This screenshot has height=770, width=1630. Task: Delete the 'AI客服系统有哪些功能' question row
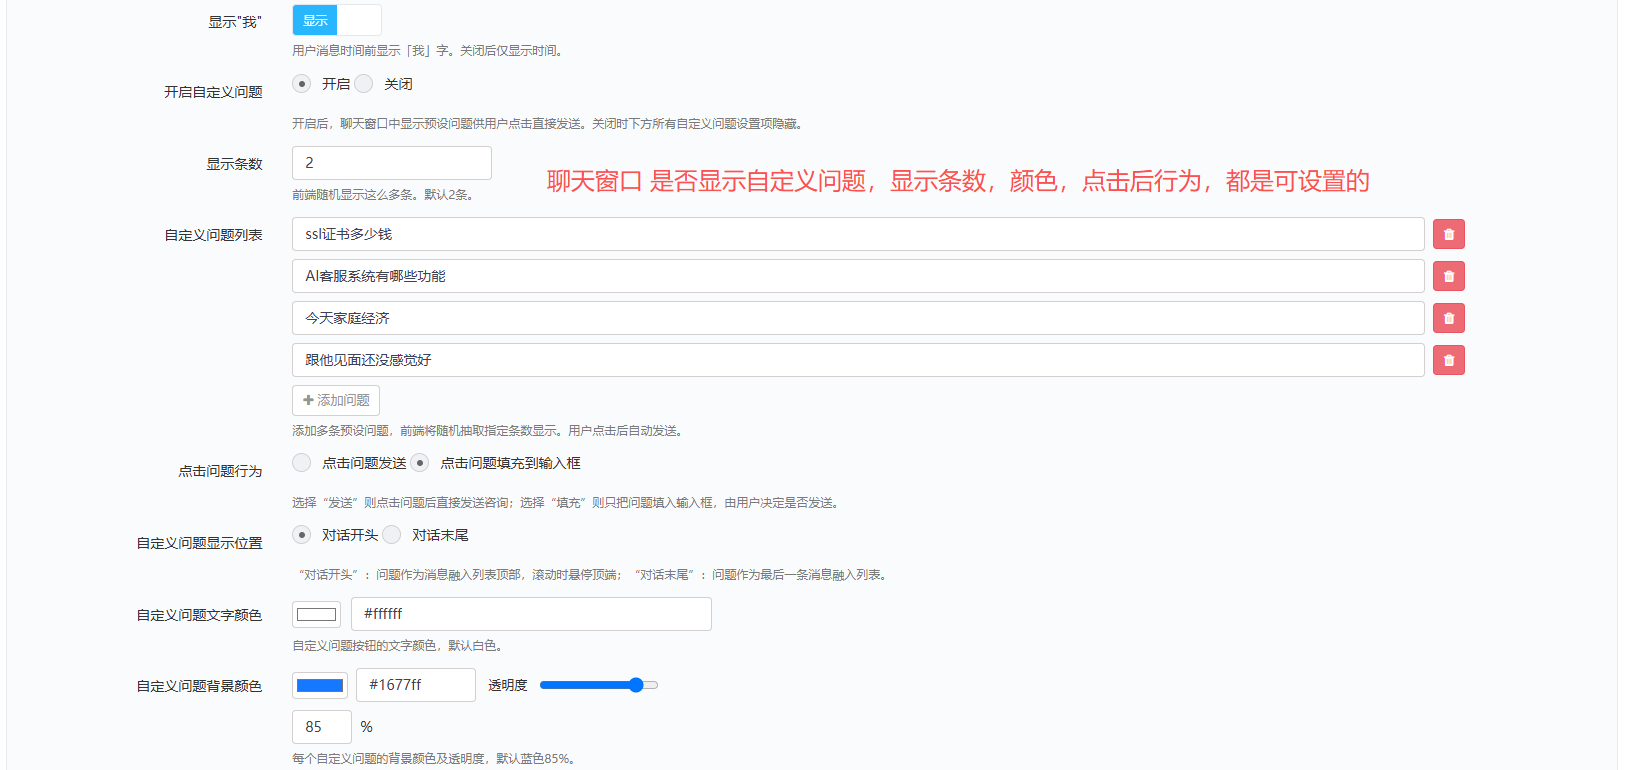(x=1448, y=276)
